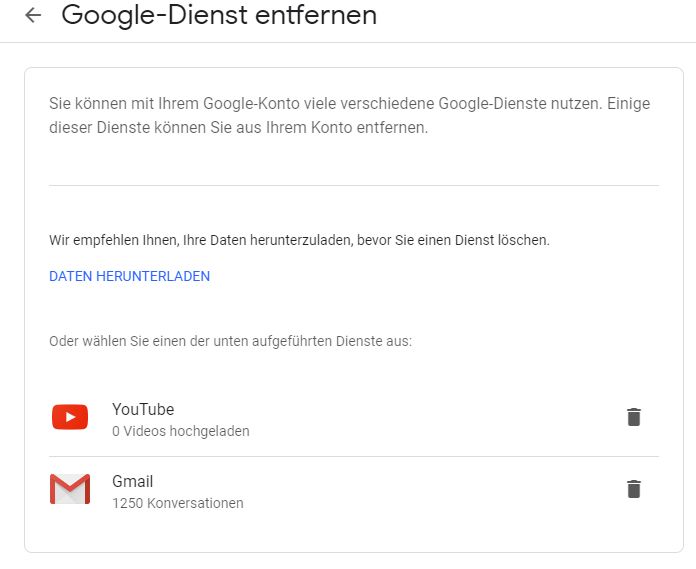This screenshot has height=569, width=696.
Task: Delete the YouTube service via trash icon
Action: tap(634, 417)
